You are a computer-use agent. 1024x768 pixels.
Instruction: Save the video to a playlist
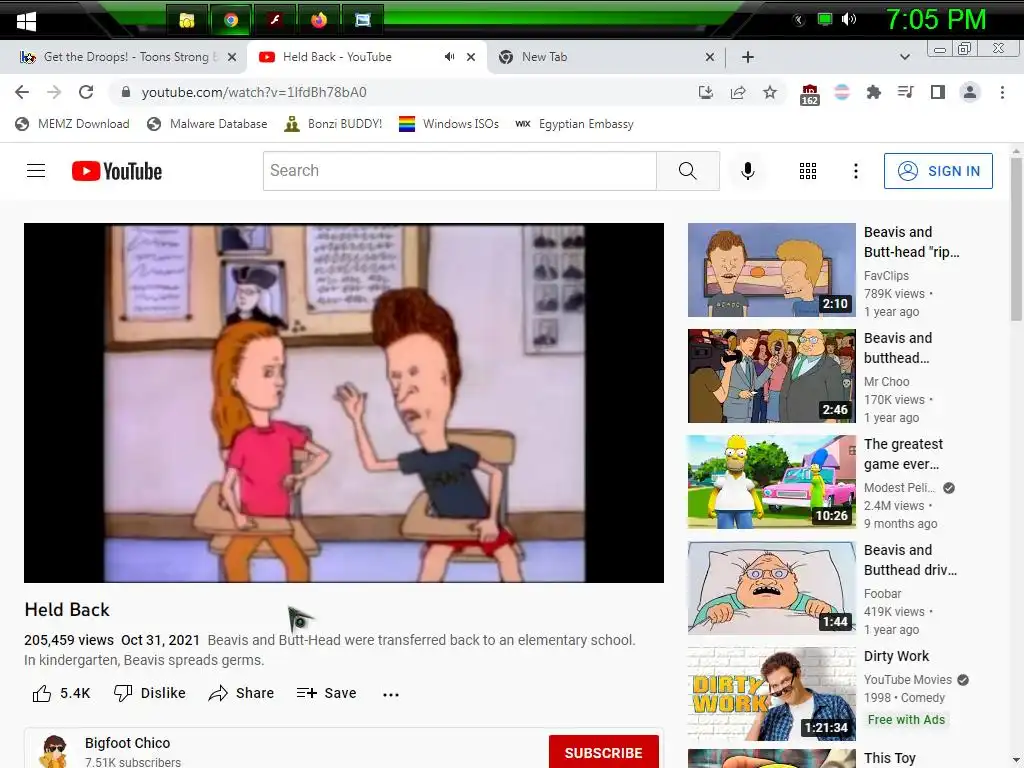click(326, 693)
